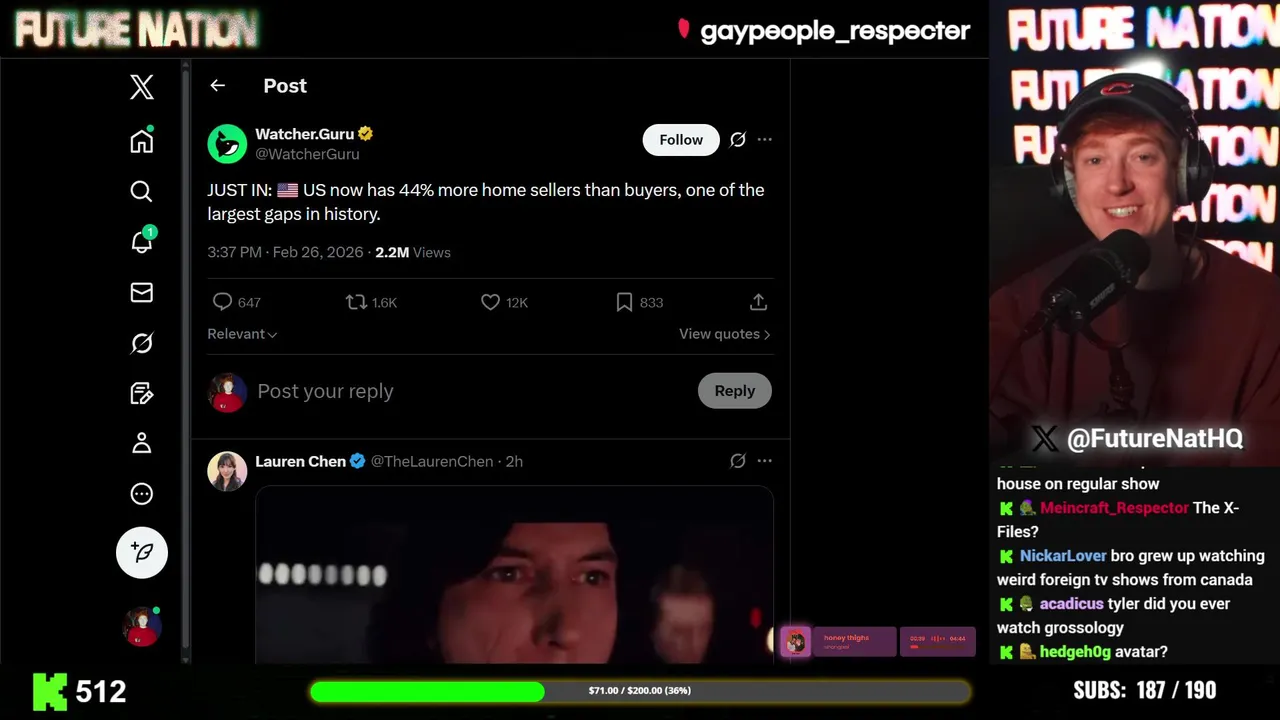
Task: Click the X logo at the top of the sidebar
Action: (x=142, y=87)
